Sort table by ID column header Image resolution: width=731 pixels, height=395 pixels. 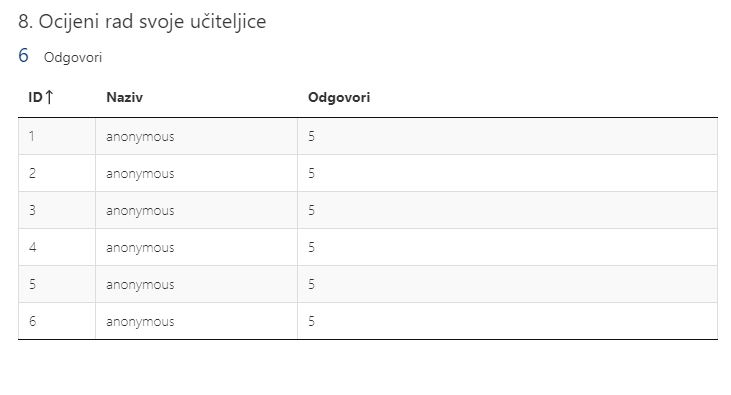coord(41,97)
